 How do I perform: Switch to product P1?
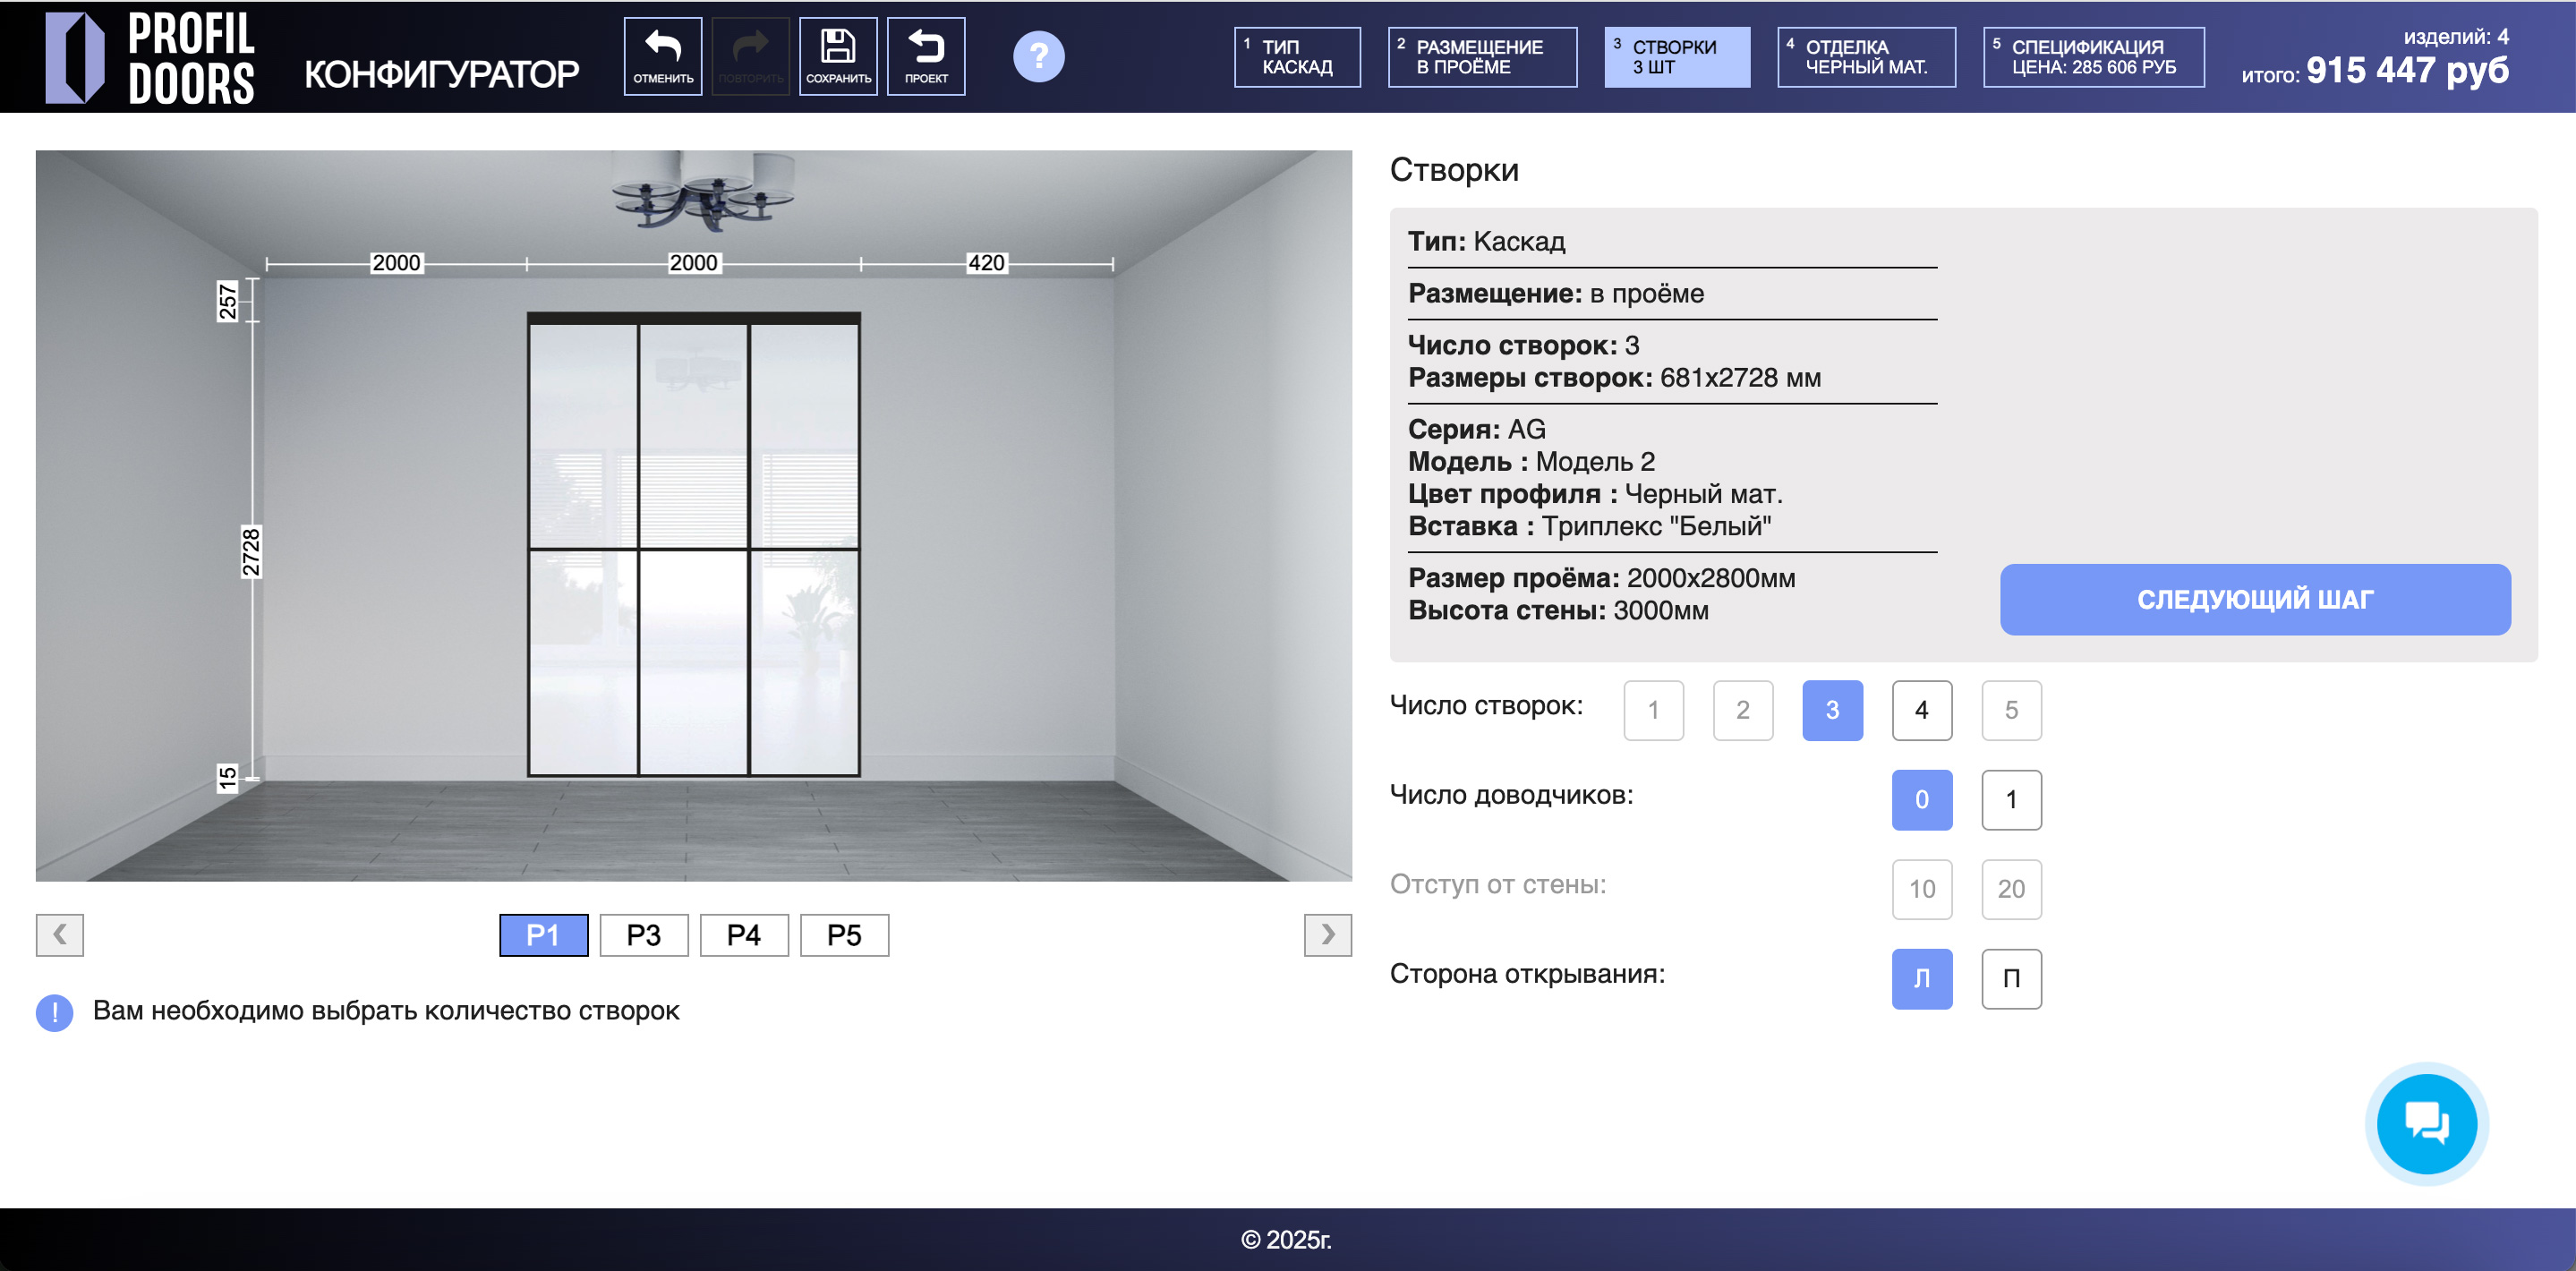click(543, 935)
